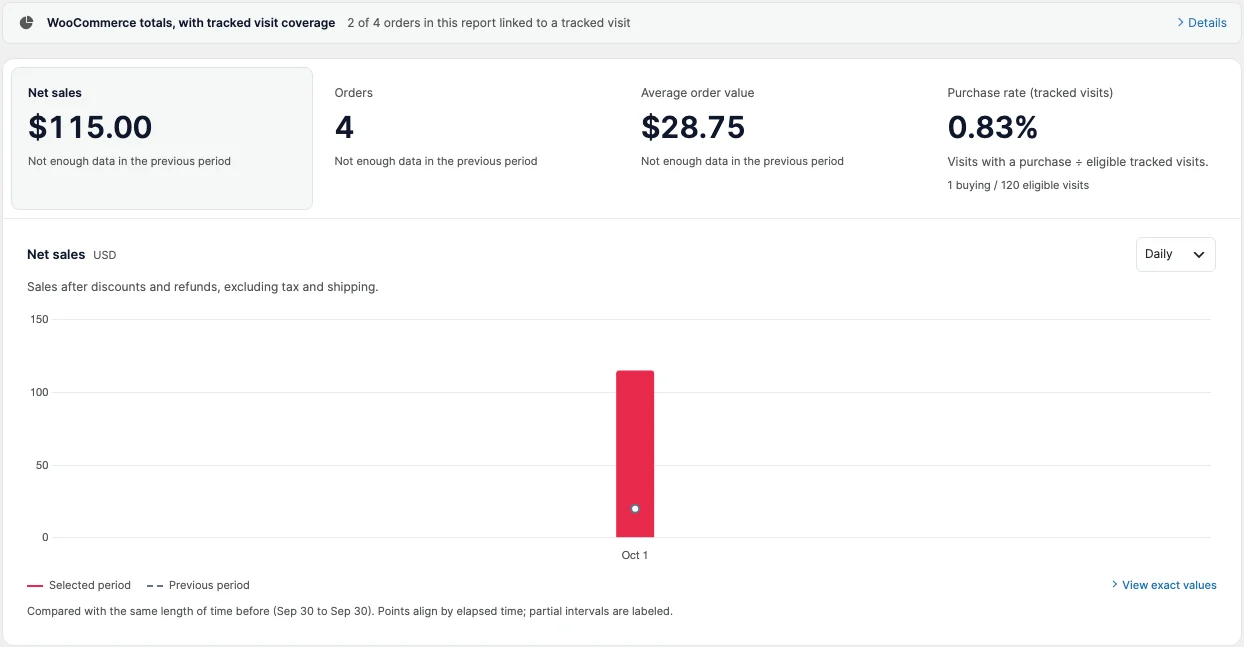Click the red Oct 1 sales bar
The height and width of the screenshot is (647, 1244).
click(635, 454)
